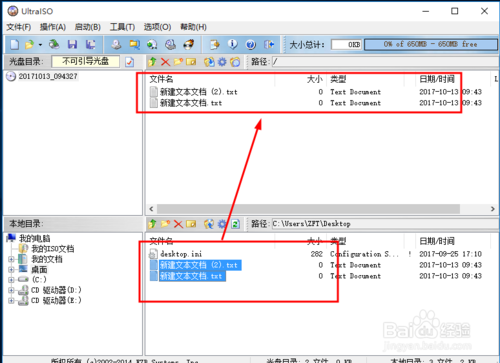
Task: Click the 大小总计 0KB size field
Action: pos(346,45)
